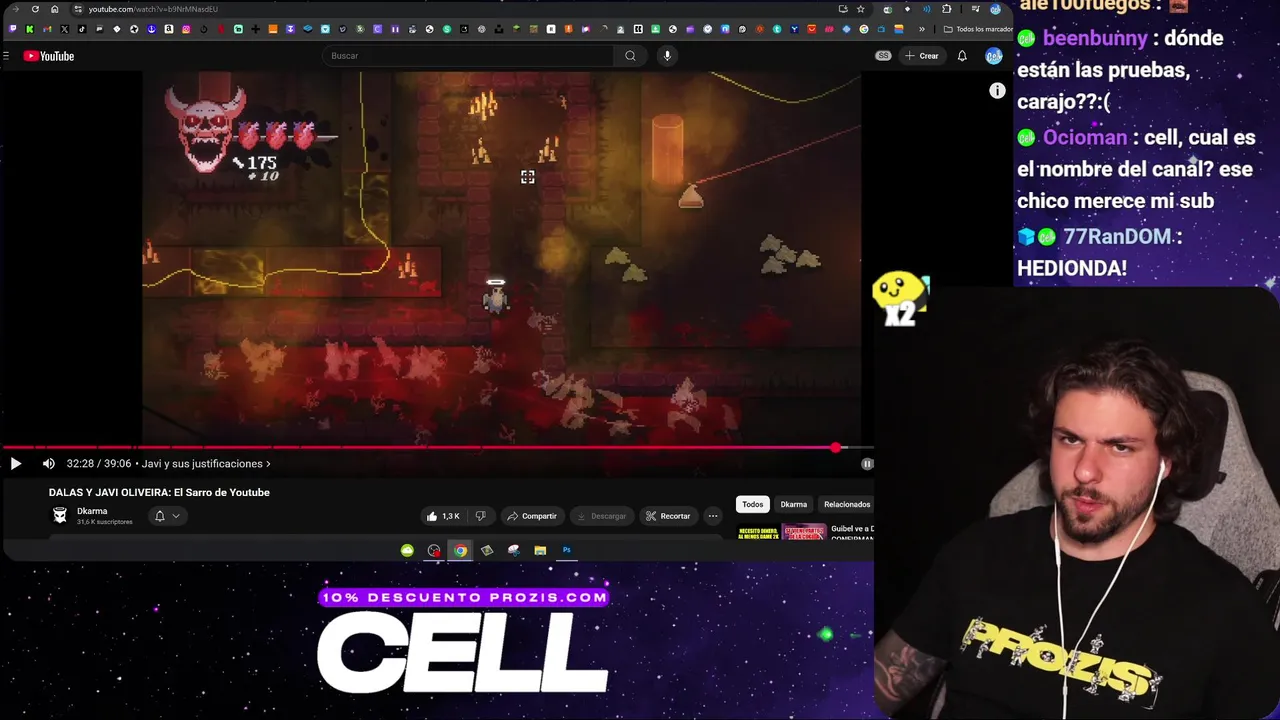Open the Todos los marcadores folder

click(x=979, y=29)
